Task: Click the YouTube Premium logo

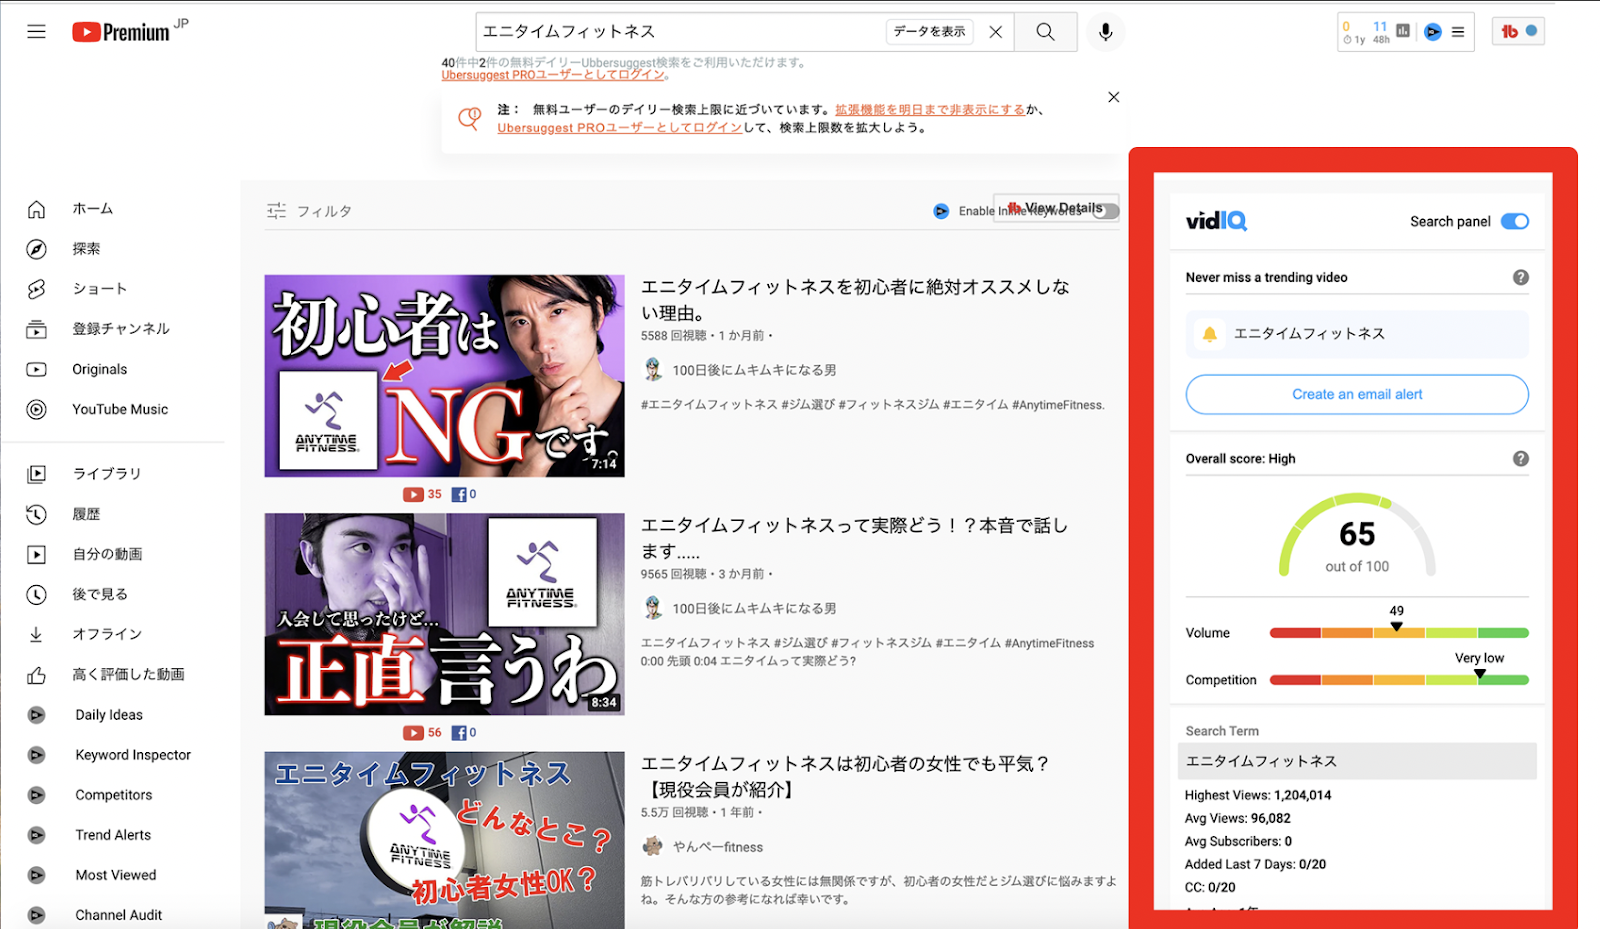Action: click(121, 32)
